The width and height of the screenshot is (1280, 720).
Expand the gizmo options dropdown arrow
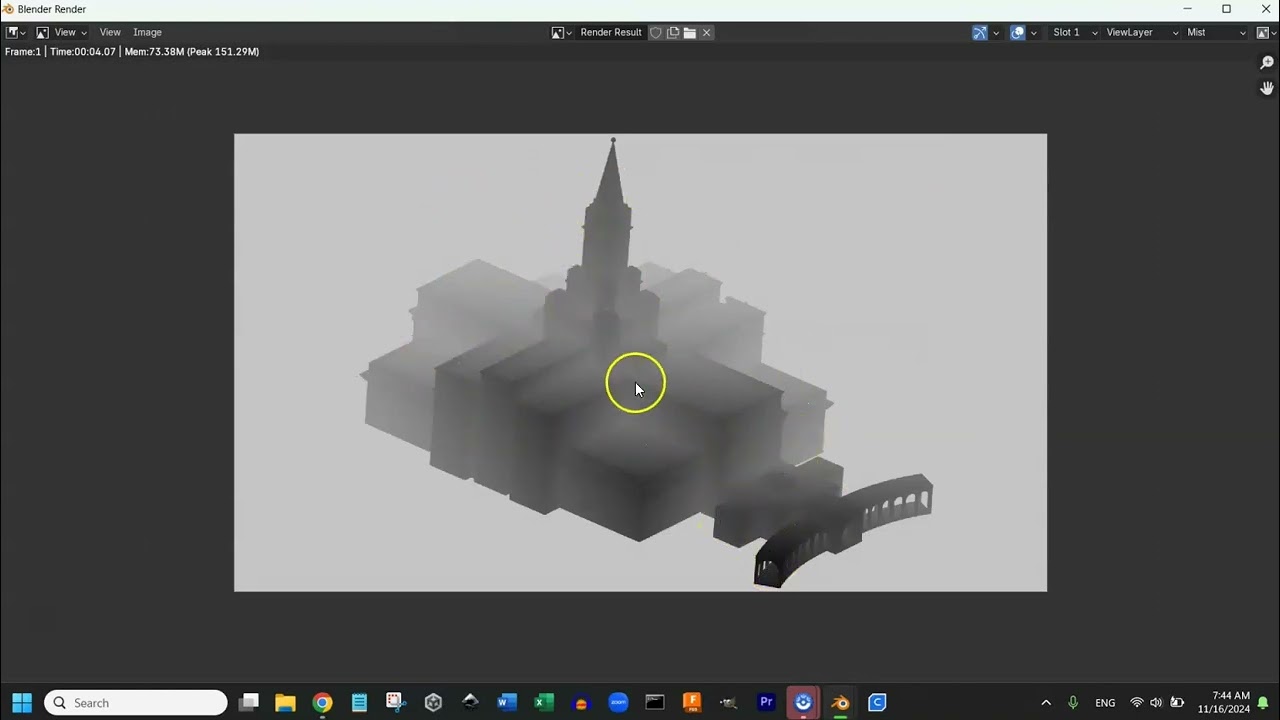pos(996,32)
